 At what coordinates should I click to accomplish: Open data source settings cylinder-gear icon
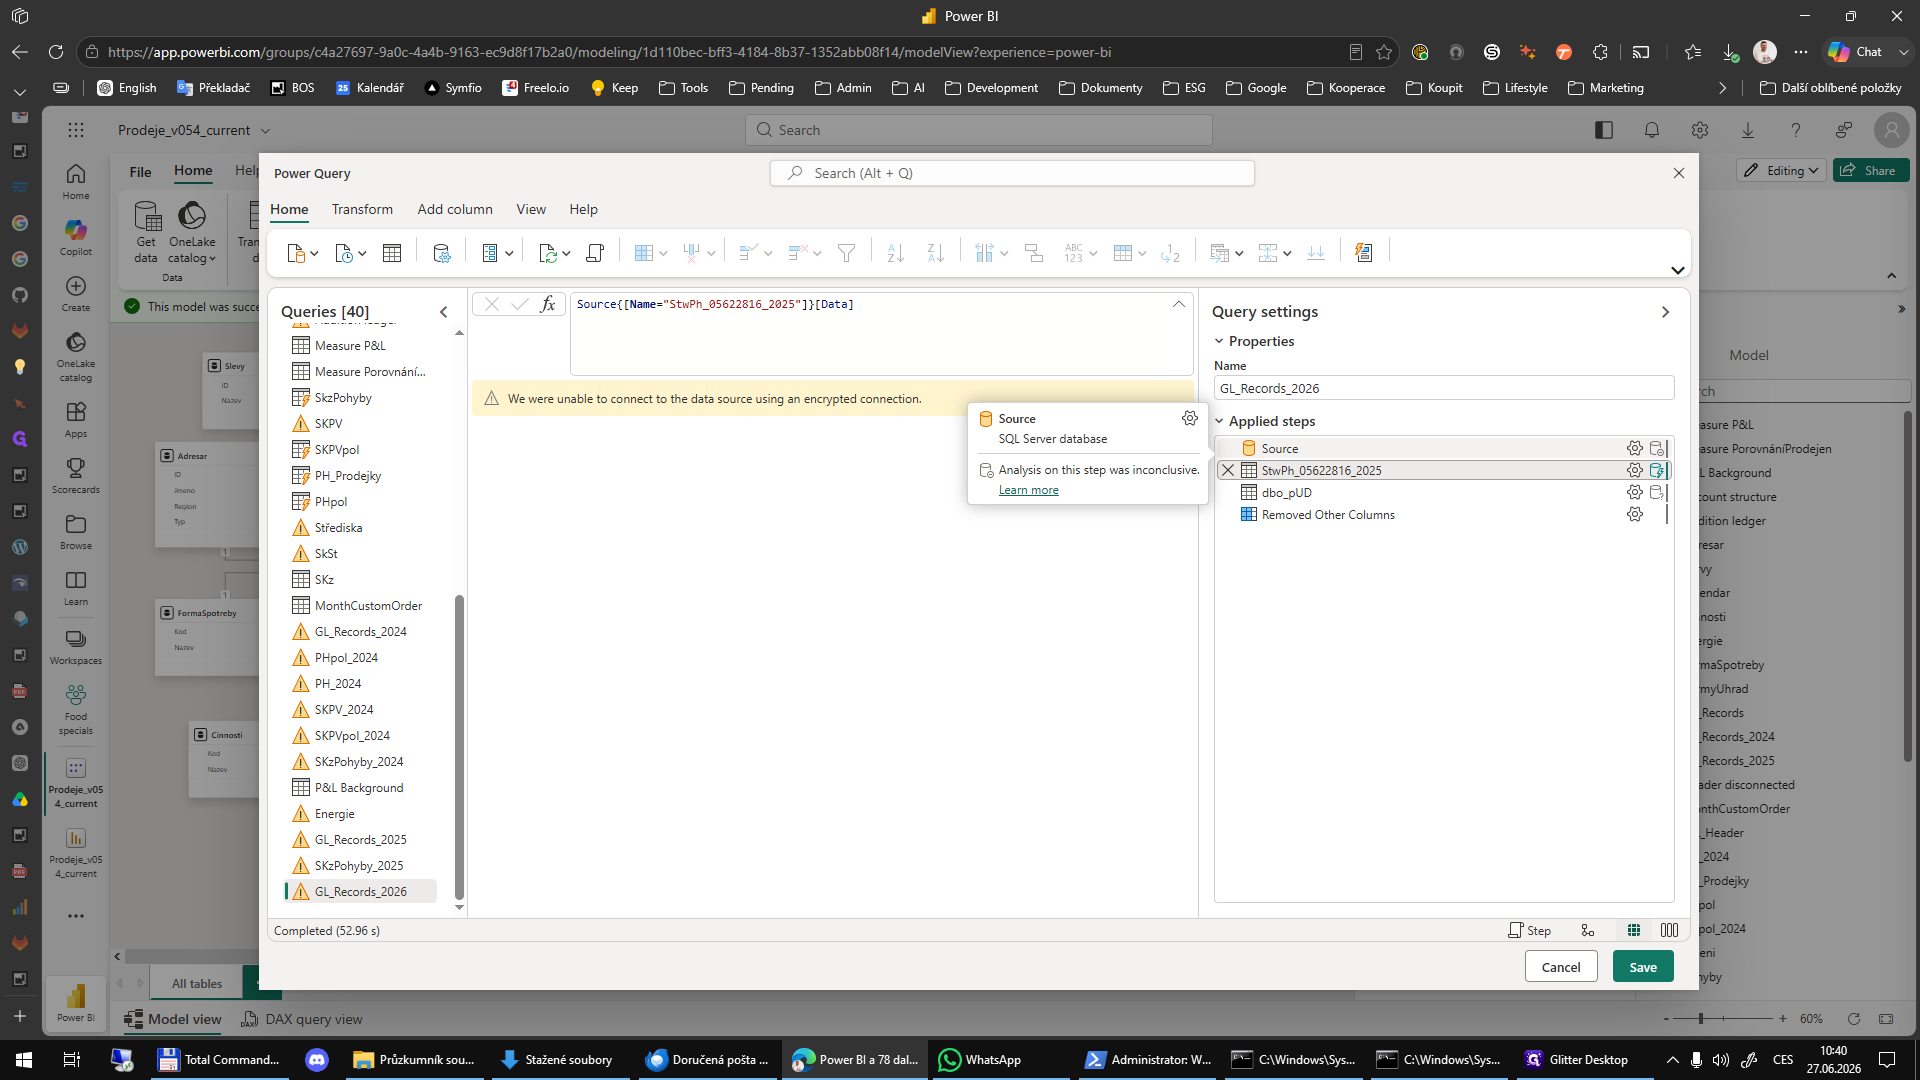point(441,253)
